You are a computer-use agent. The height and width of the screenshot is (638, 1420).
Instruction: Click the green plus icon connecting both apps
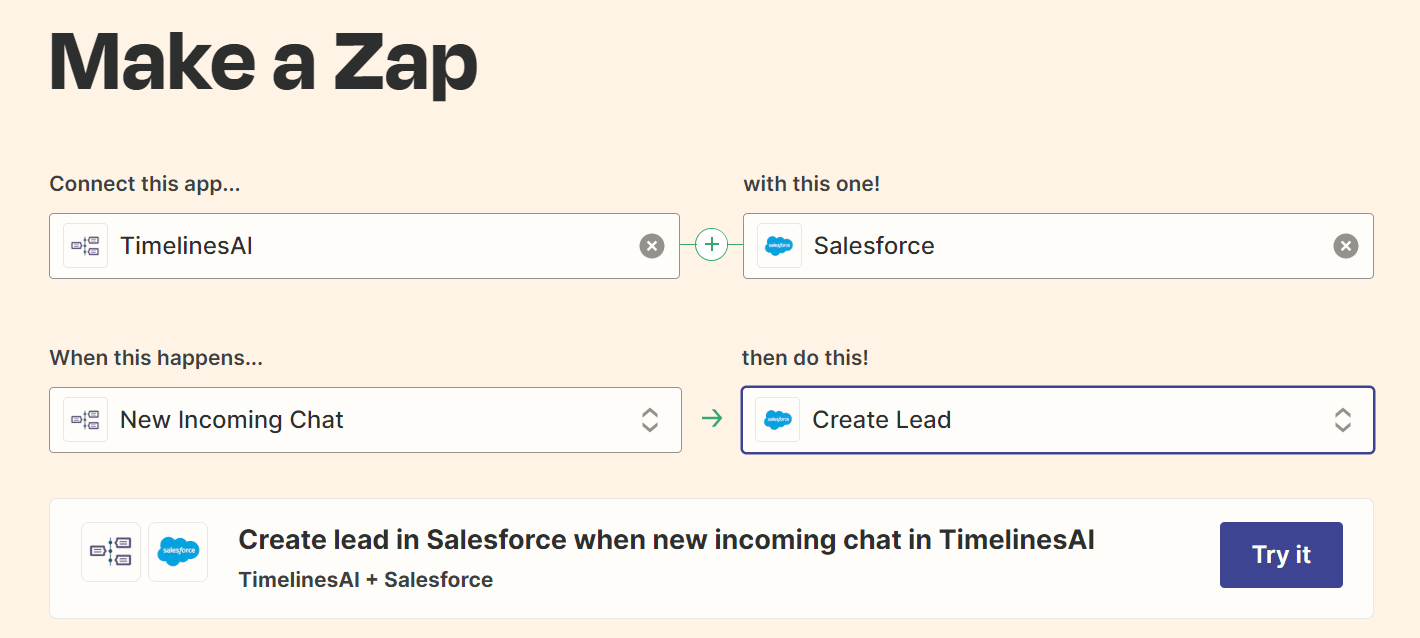(711, 245)
